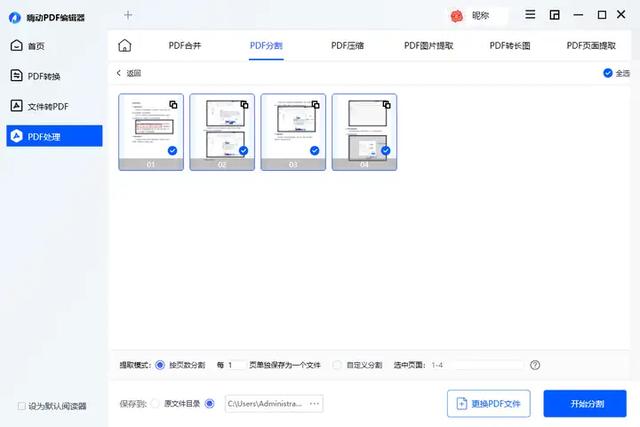Toggle the 全选 select-all checkbox

pyautogui.click(x=608, y=73)
